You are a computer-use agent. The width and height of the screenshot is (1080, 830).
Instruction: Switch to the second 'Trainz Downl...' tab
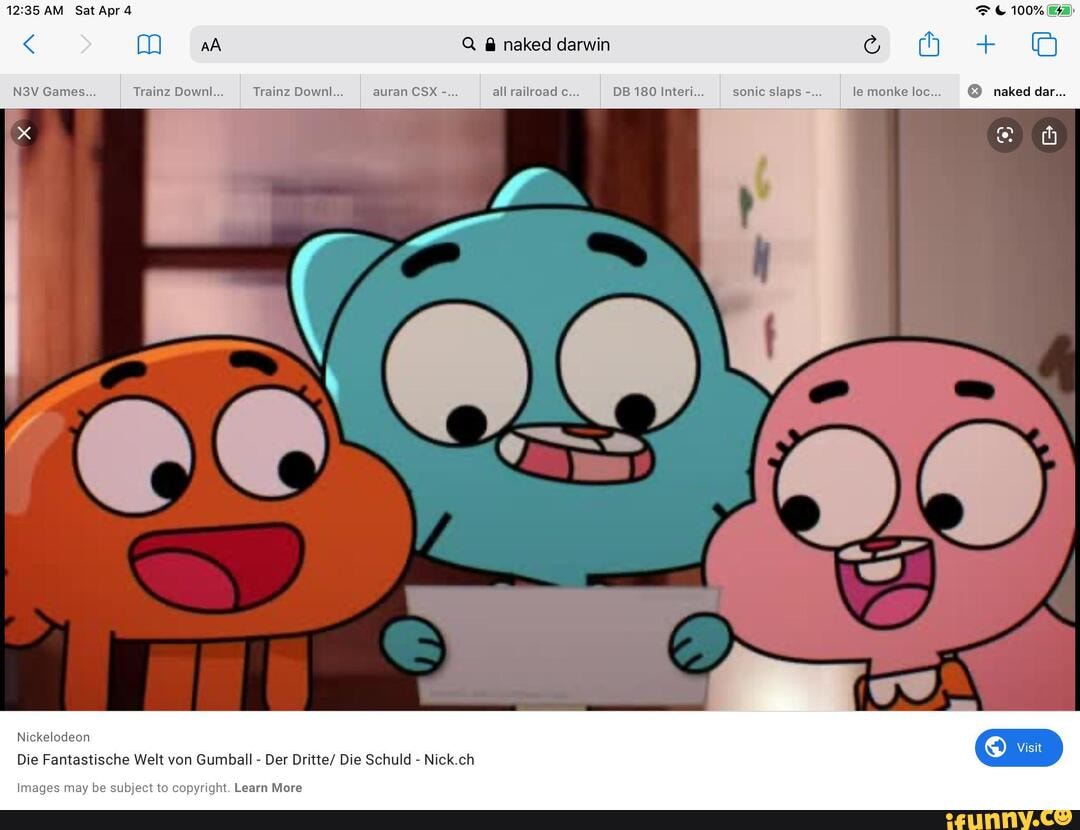(300, 92)
